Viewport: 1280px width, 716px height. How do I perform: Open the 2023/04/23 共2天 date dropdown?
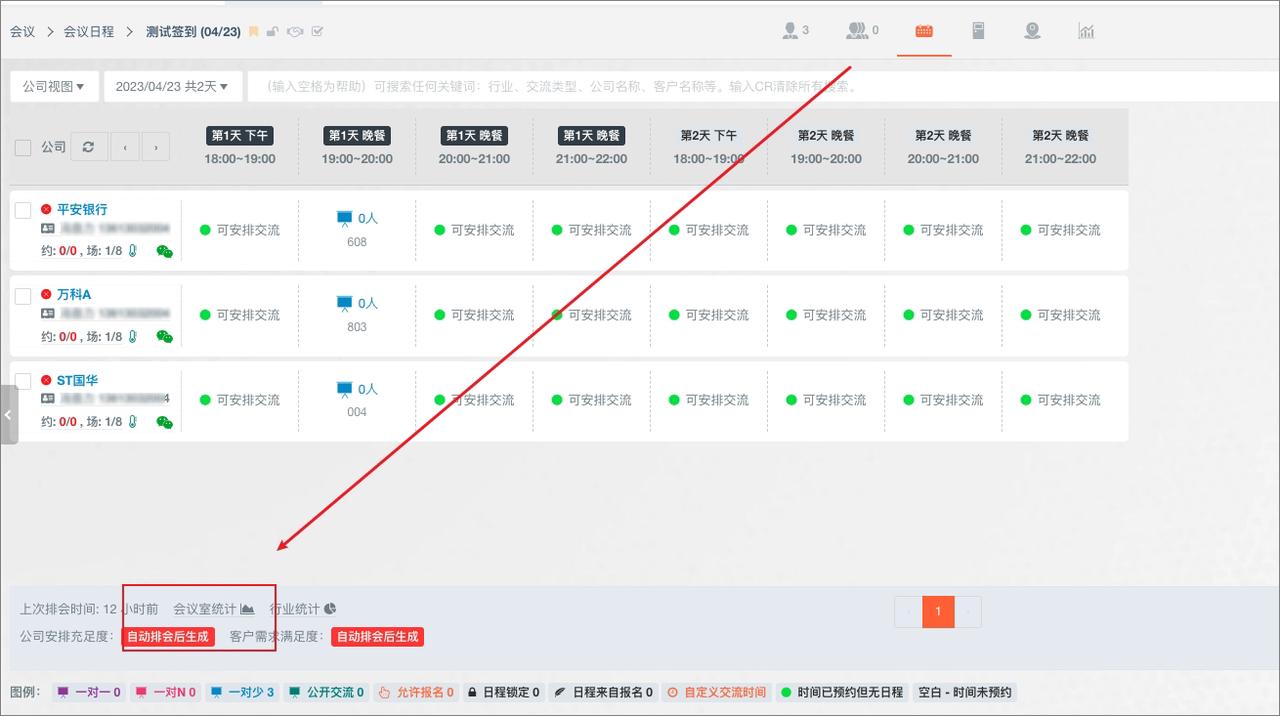click(173, 87)
